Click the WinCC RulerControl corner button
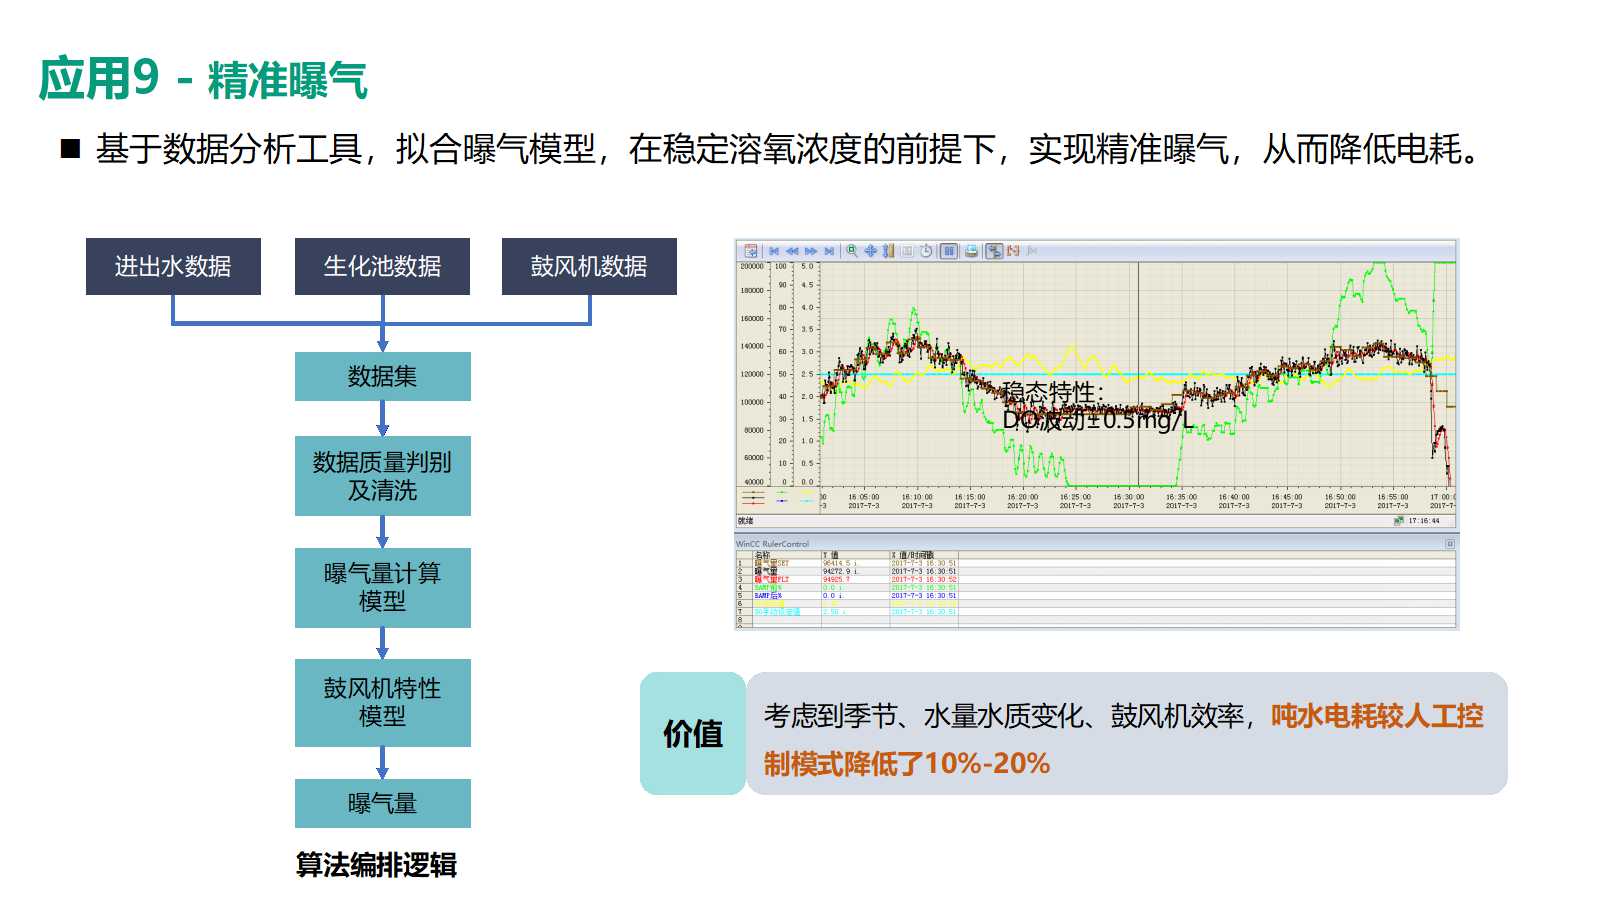 [1449, 544]
